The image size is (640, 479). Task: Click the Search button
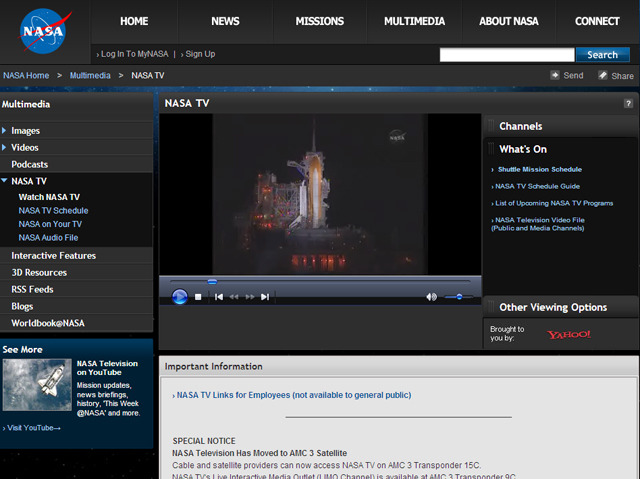(602, 55)
